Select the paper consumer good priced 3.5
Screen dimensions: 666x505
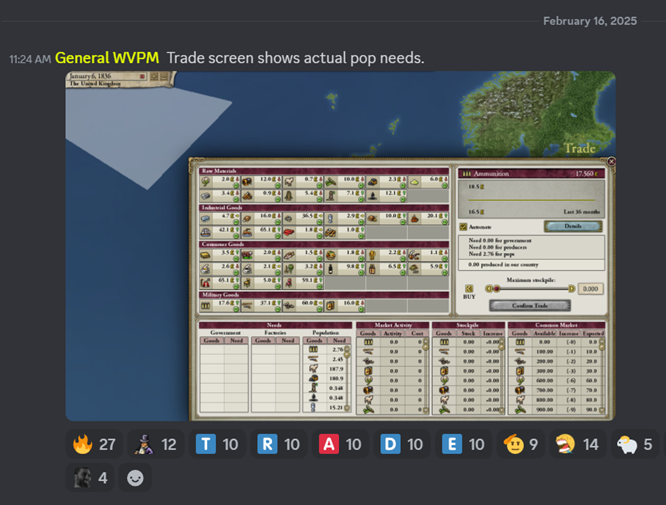(x=220, y=255)
